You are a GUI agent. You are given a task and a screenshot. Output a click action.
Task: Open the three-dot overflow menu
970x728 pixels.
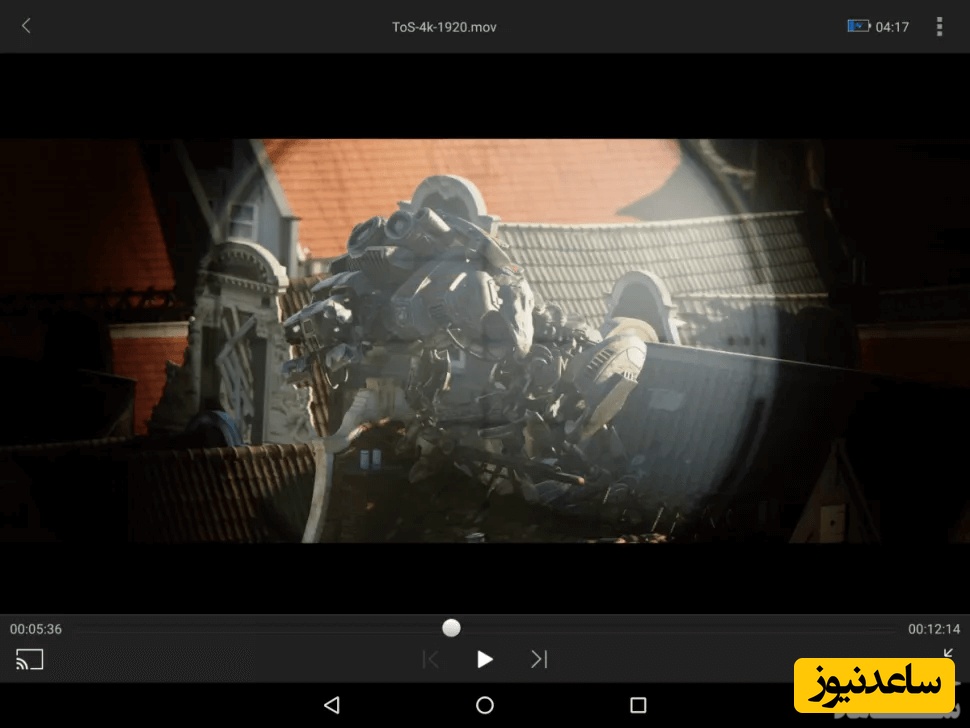(x=938, y=27)
